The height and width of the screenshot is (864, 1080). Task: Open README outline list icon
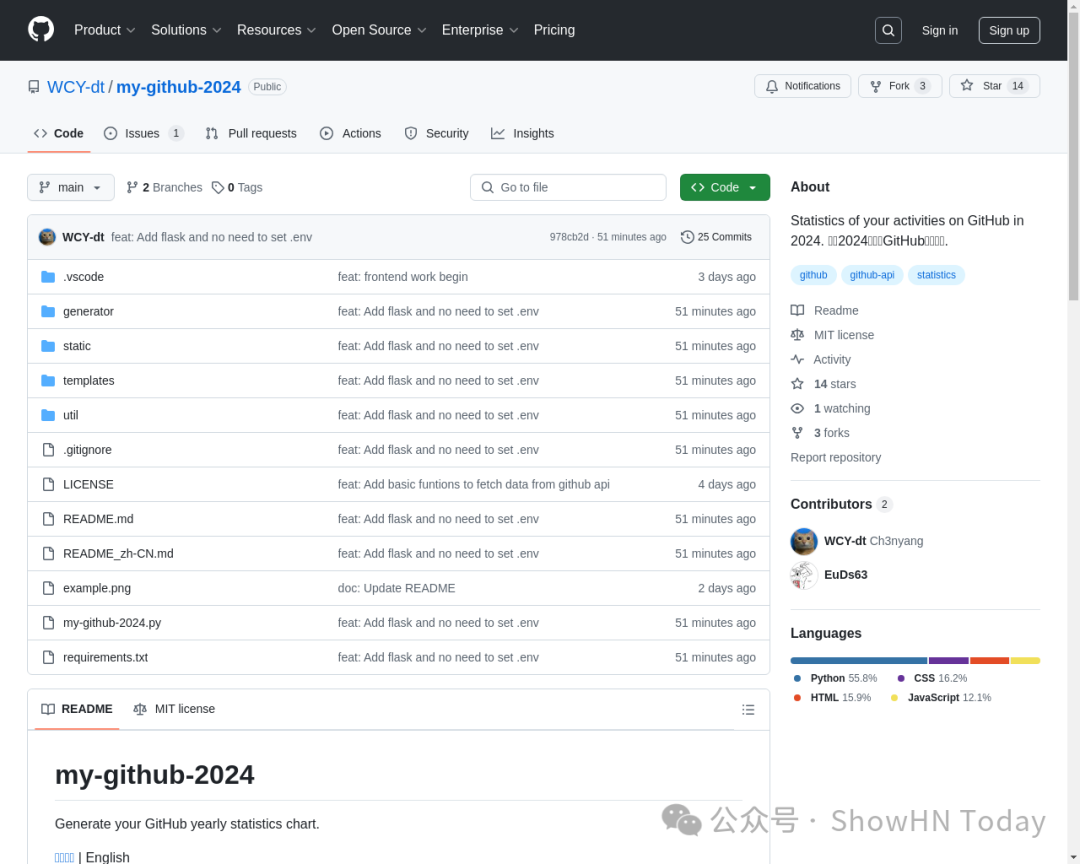pyautogui.click(x=748, y=710)
